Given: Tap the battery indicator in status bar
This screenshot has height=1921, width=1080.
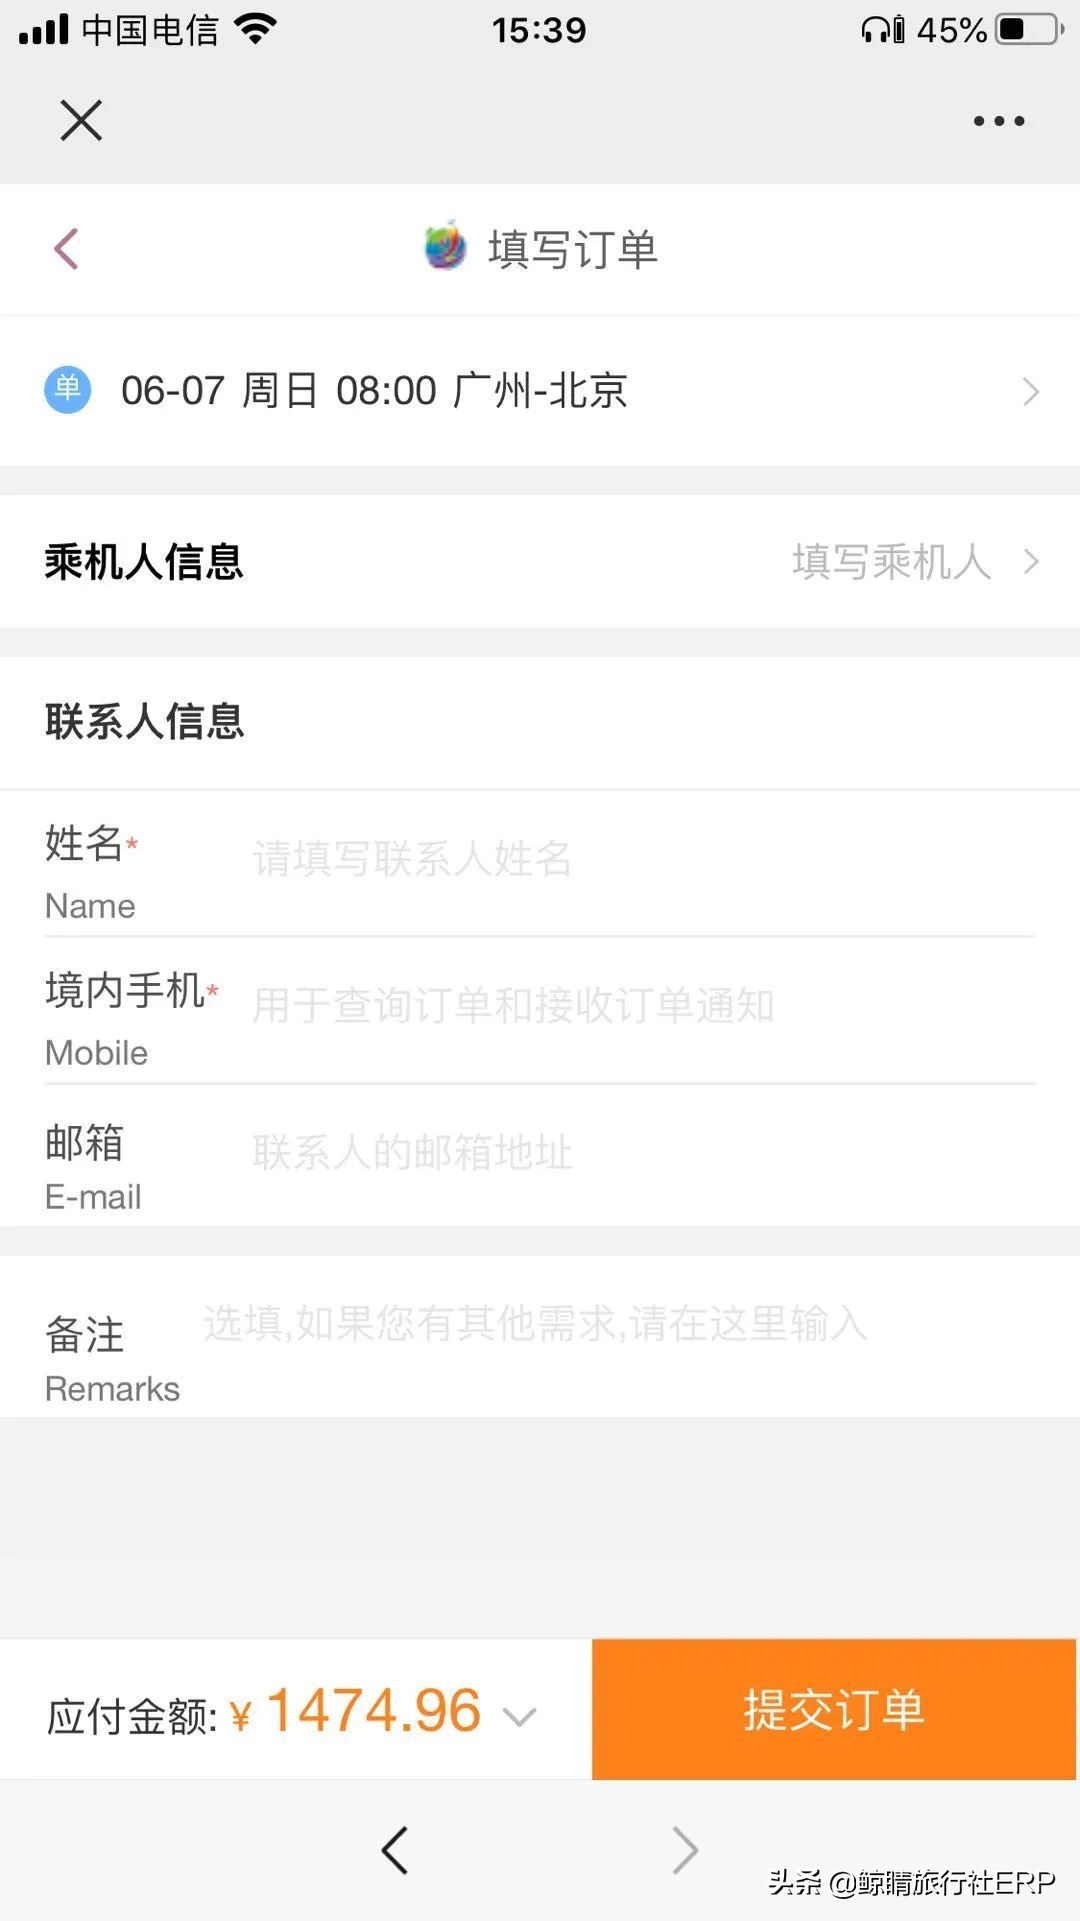Looking at the screenshot, I should coord(1029,29).
